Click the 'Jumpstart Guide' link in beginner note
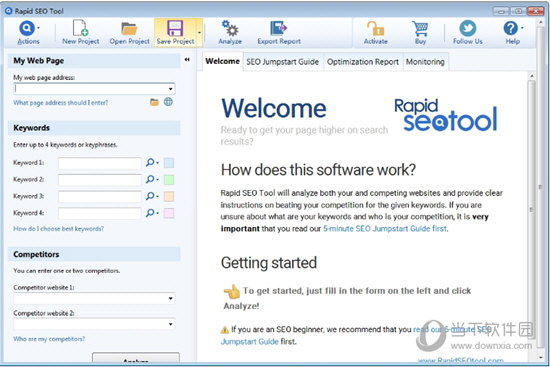550x367 pixels. pos(249,342)
